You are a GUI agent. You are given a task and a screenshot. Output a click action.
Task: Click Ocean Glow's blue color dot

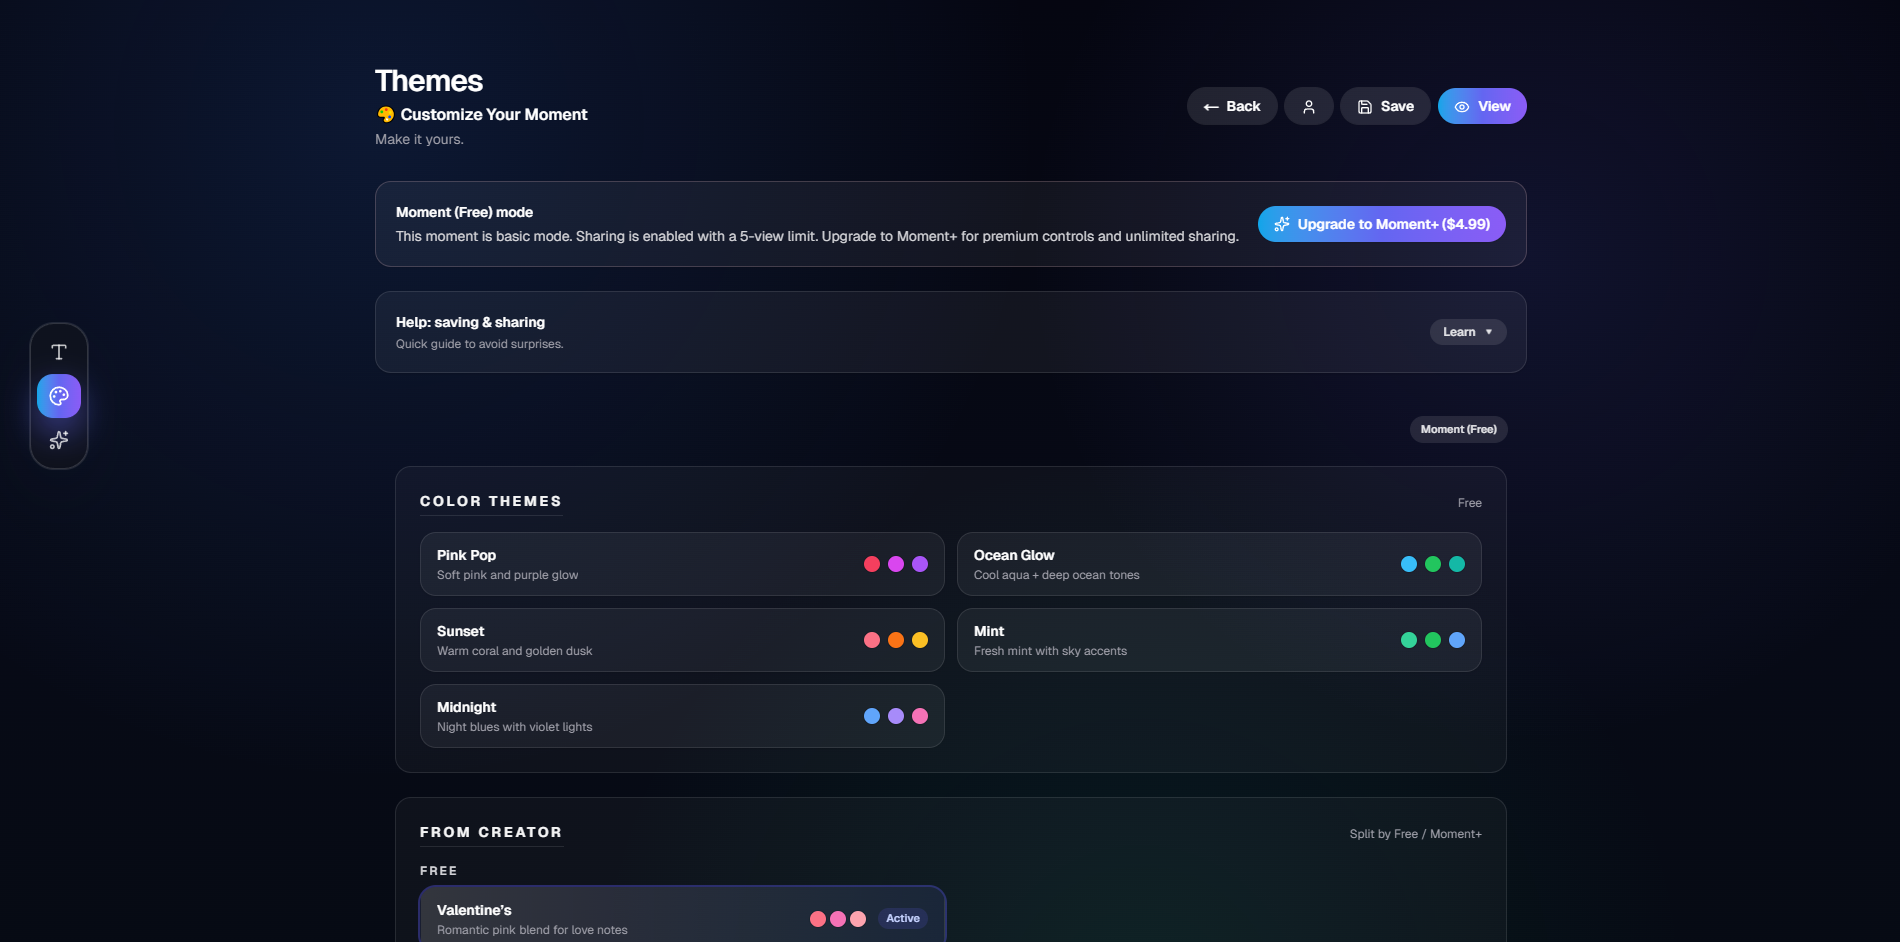[x=1409, y=564]
